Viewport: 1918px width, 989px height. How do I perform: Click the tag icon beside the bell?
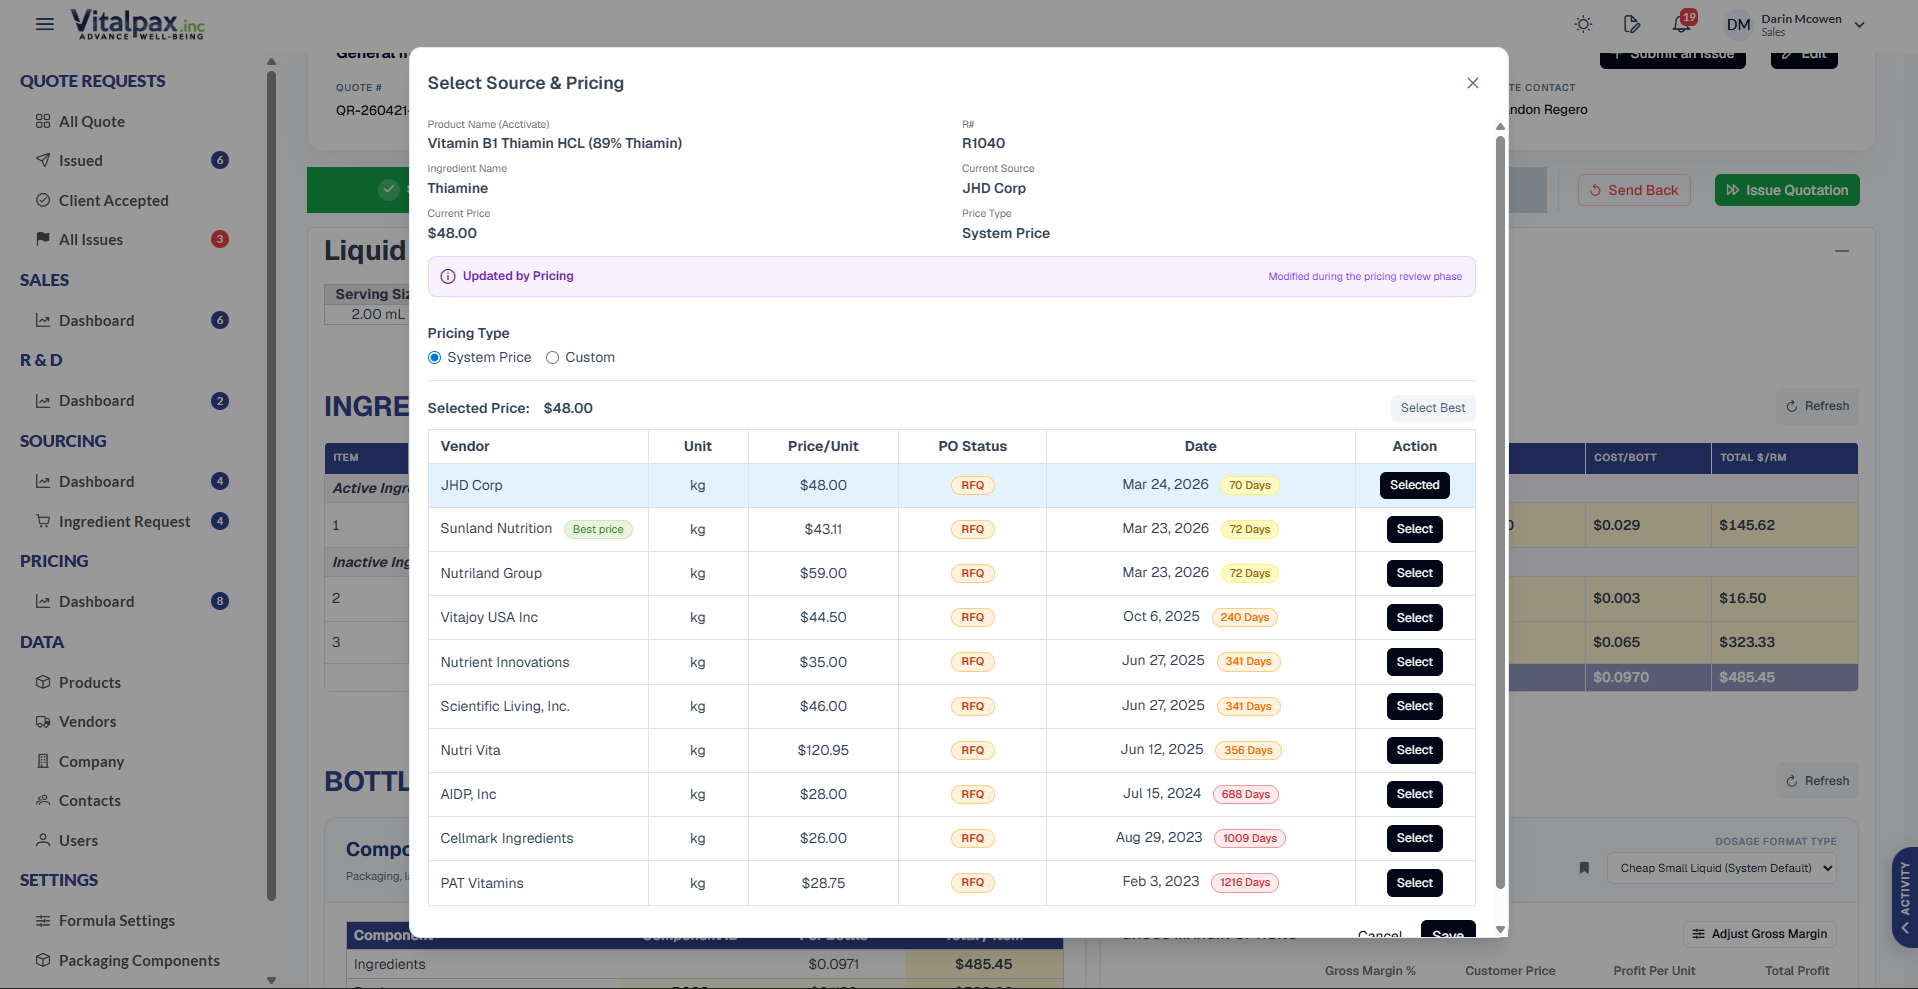1632,24
